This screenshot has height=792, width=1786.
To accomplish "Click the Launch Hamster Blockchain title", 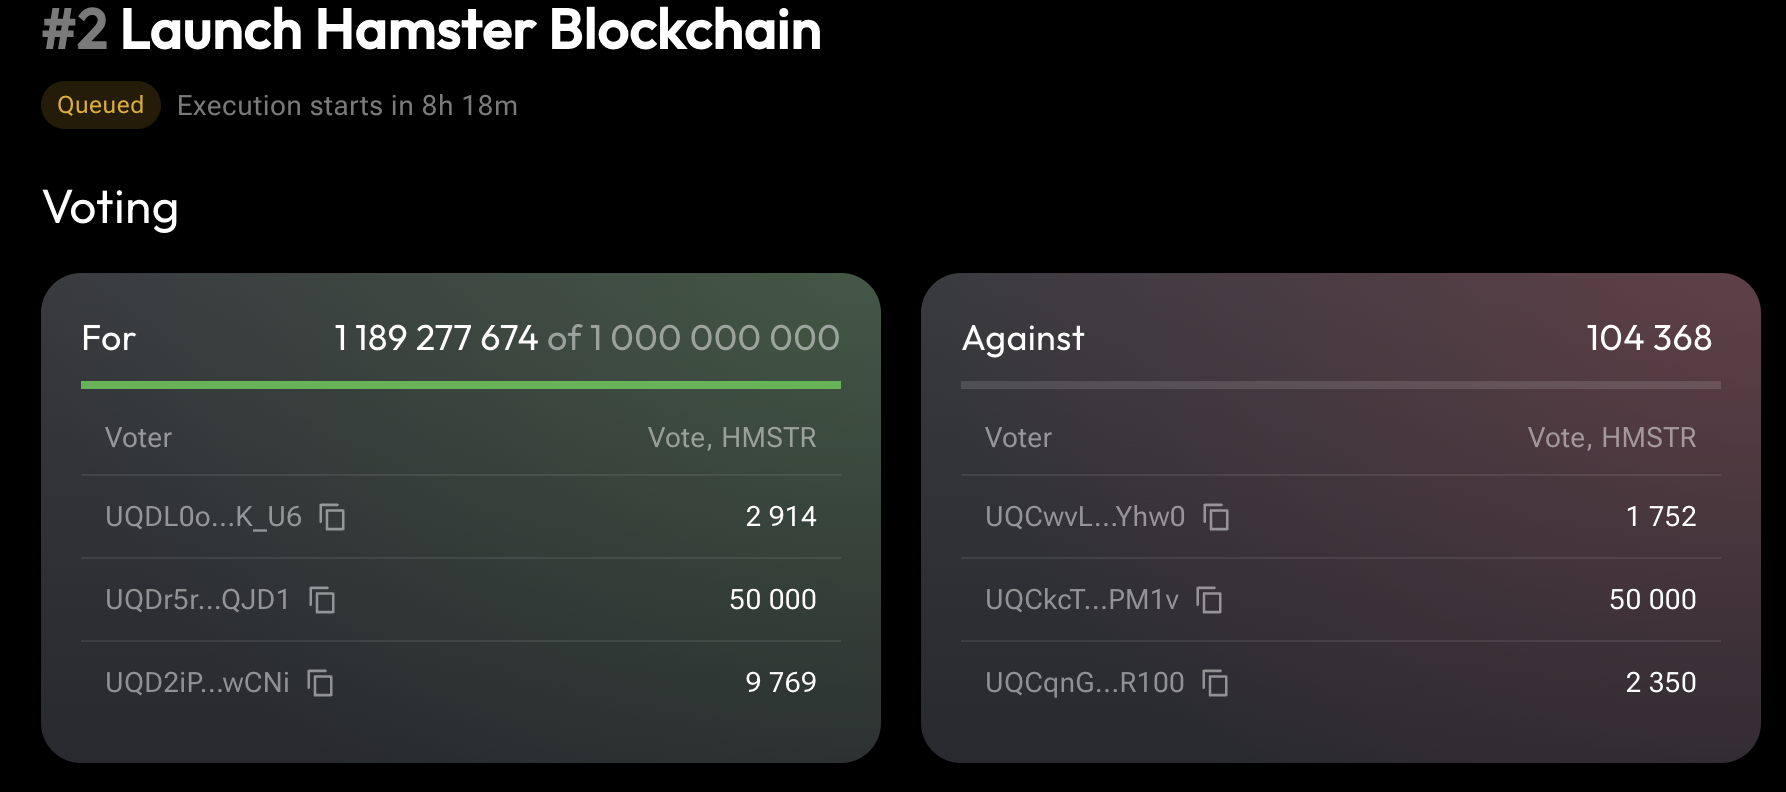I will click(x=470, y=30).
